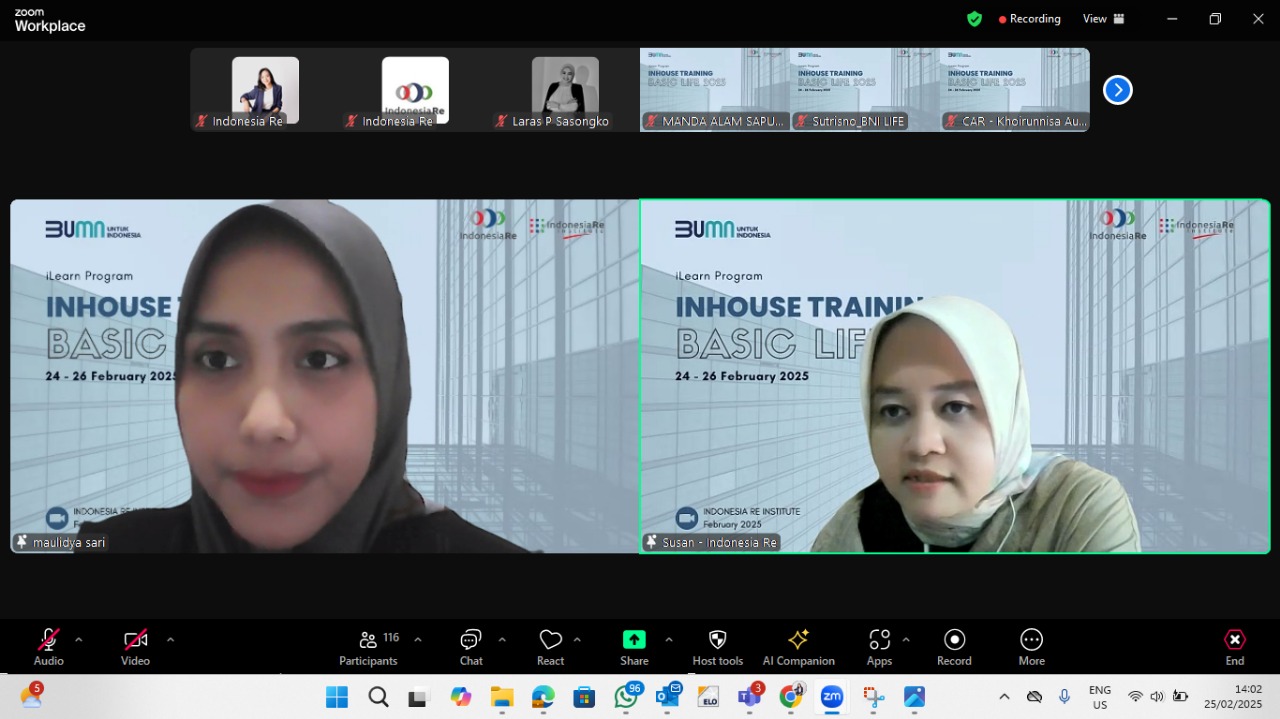Image resolution: width=1280 pixels, height=719 pixels.
Task: End the meeting with End button
Action: 1235,647
